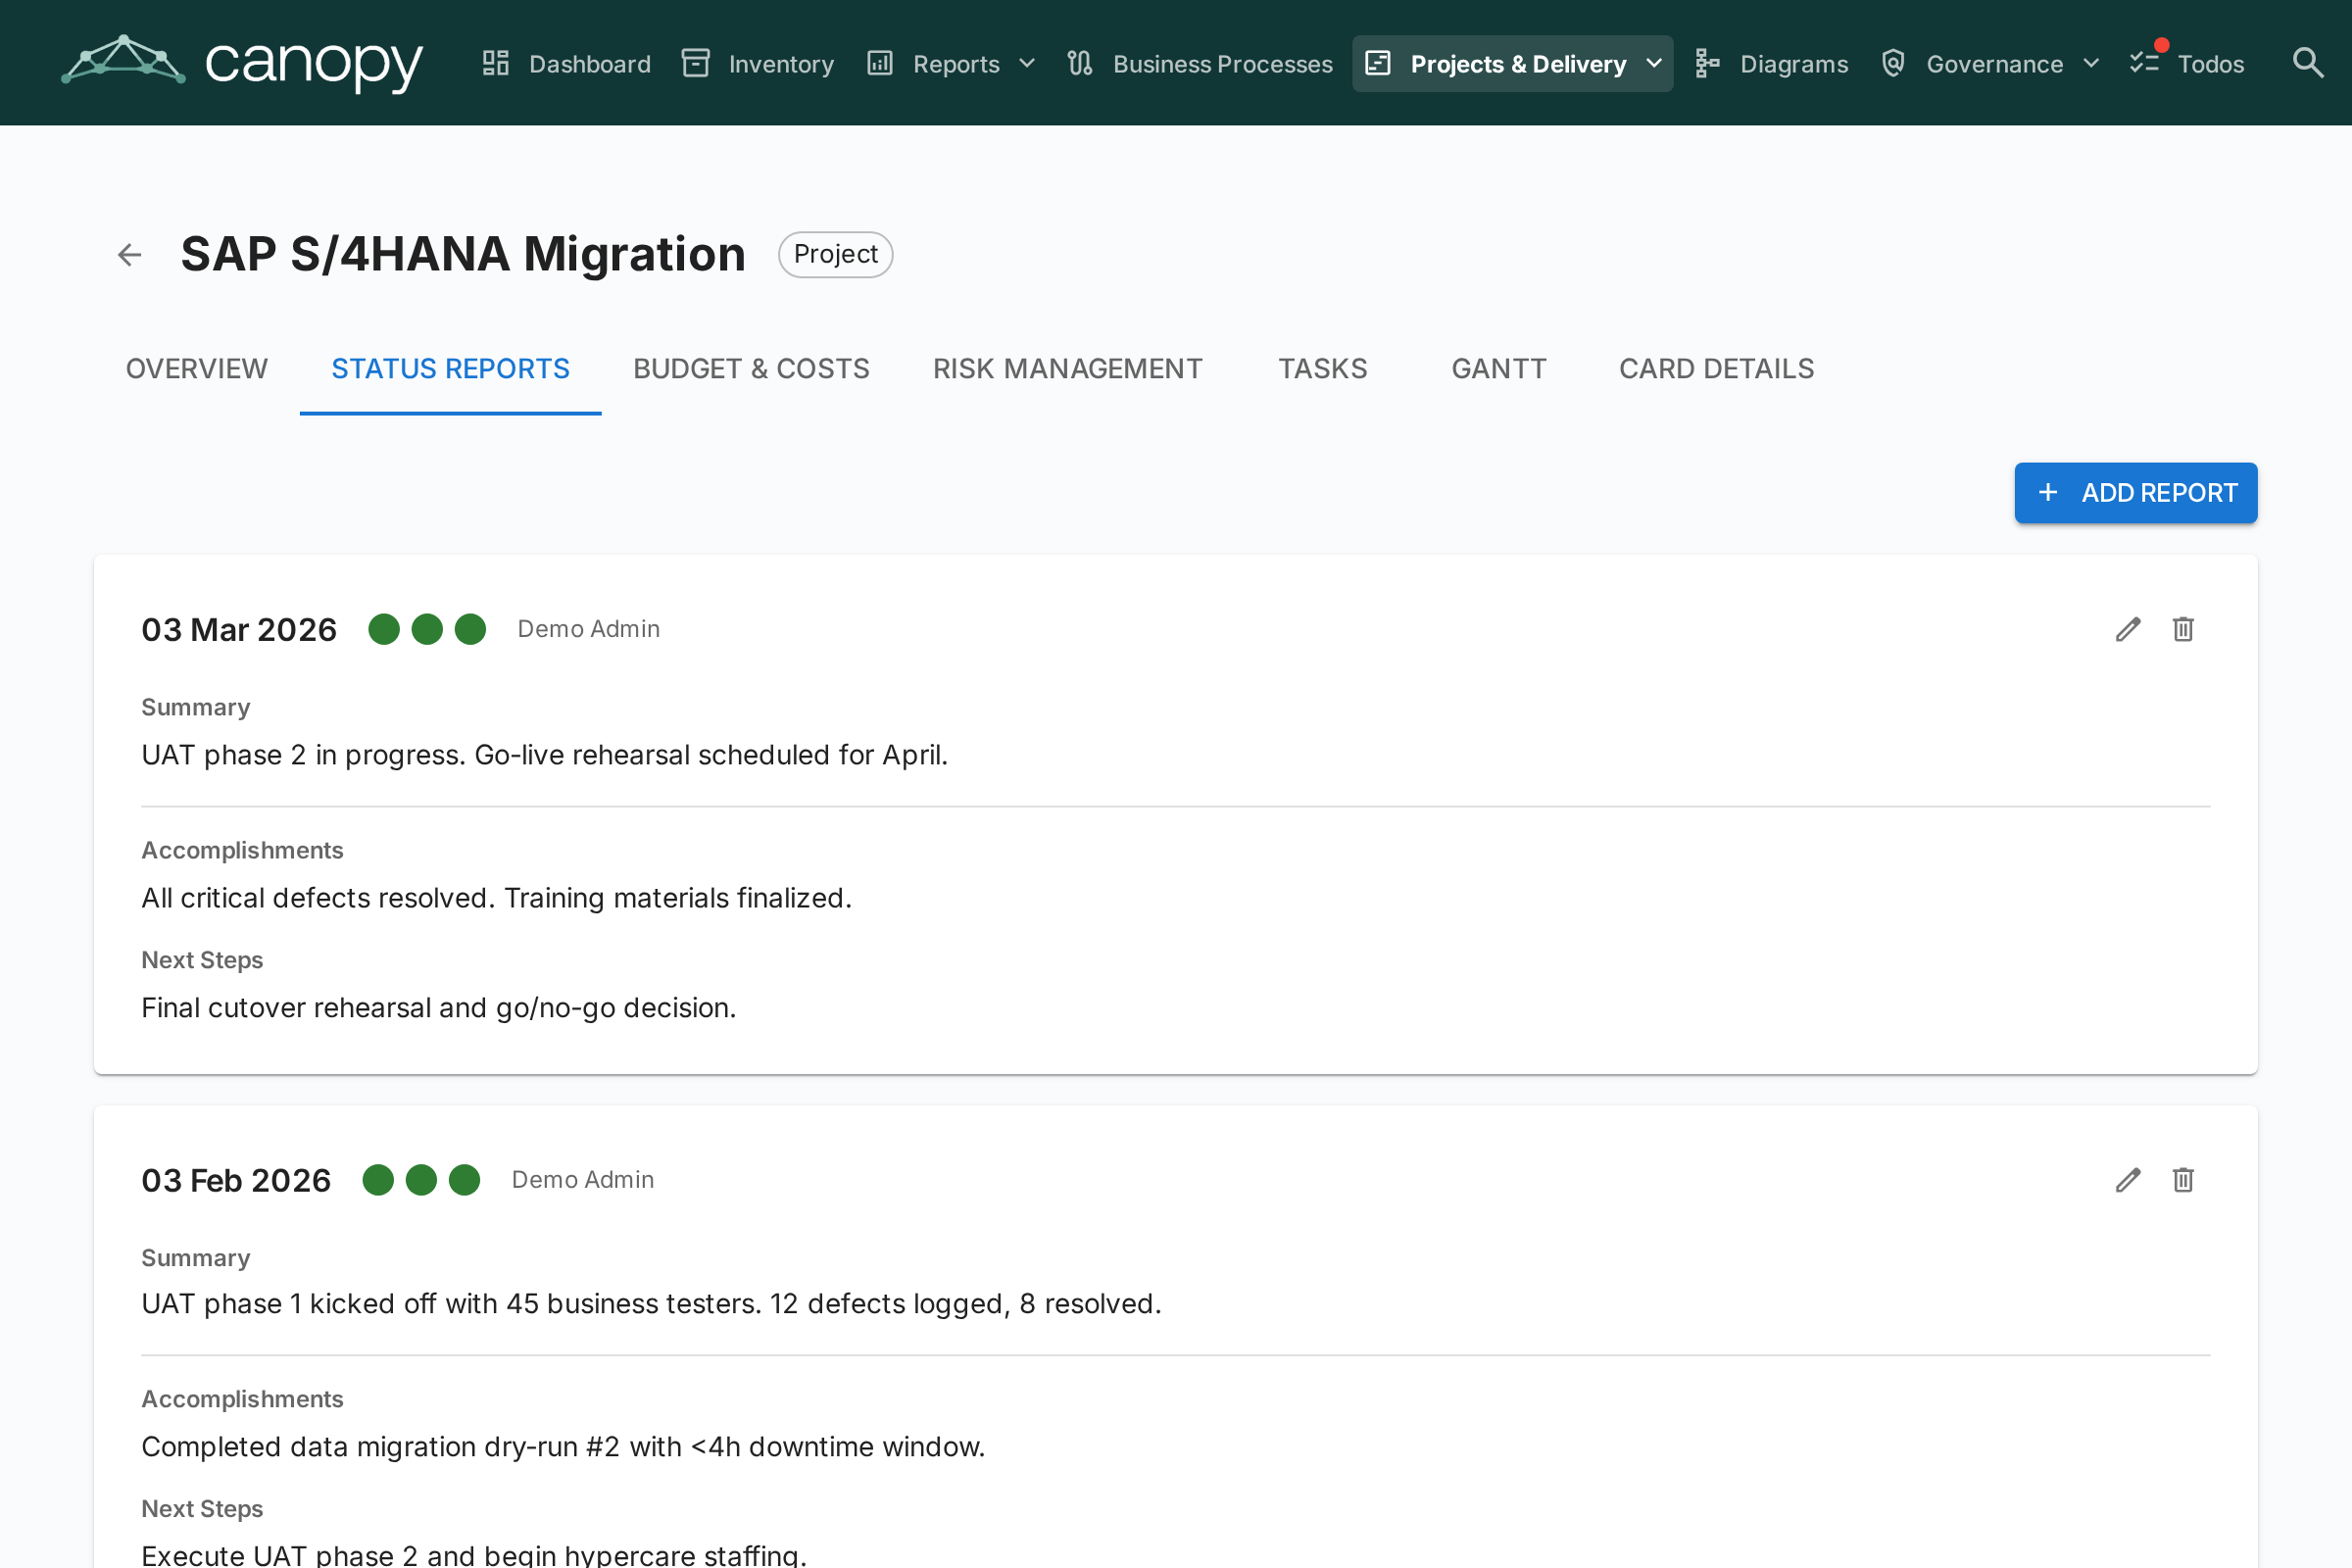Click the Diagrams tree icon
The height and width of the screenshot is (1568, 2352).
coord(1707,63)
